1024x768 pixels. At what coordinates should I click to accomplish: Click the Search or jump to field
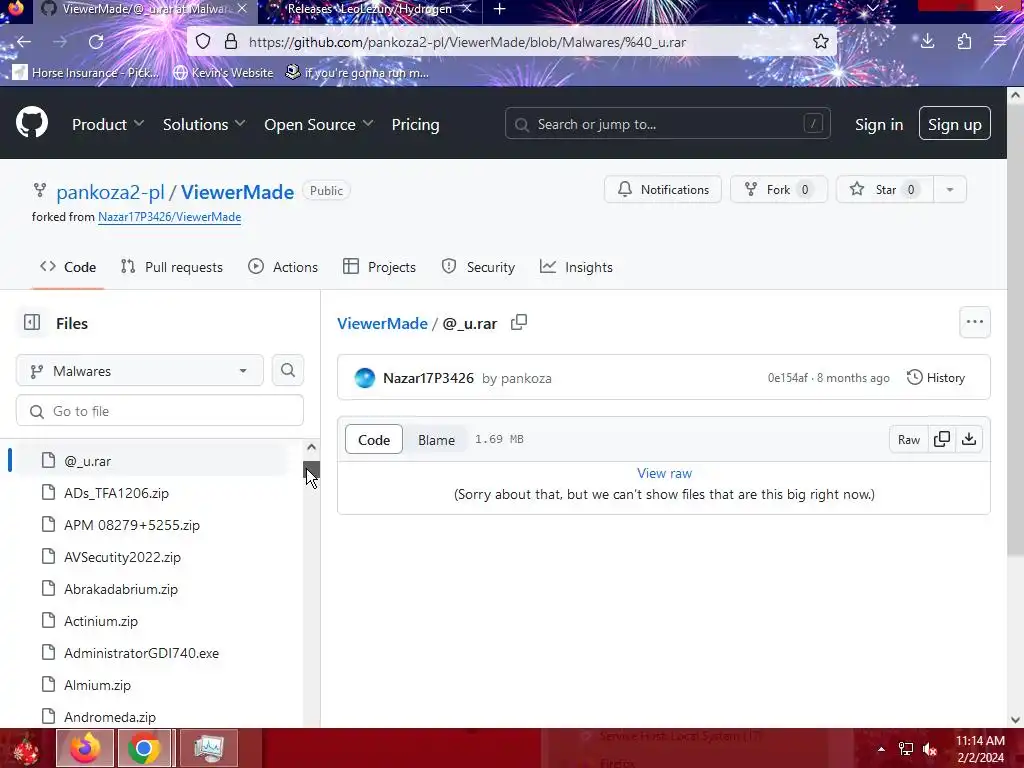(667, 123)
